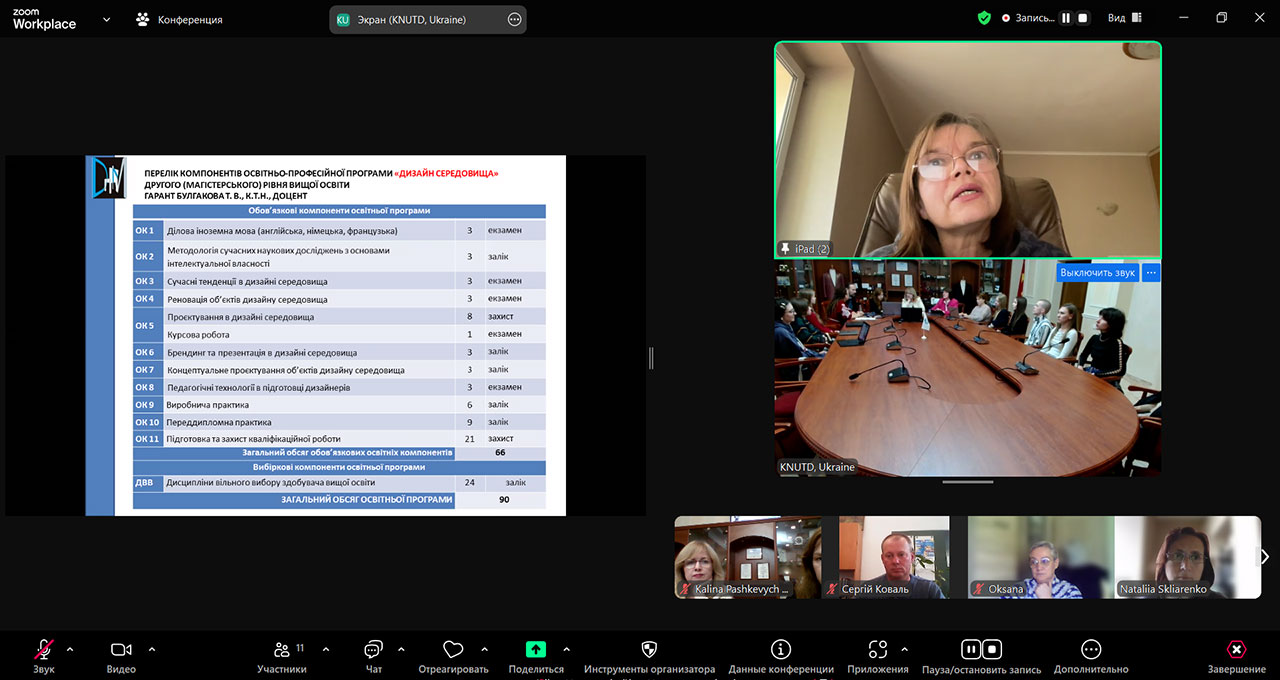
Task: Click the slide row 'Реновація об'єктів дизайну середовища'
Action: coord(340,299)
